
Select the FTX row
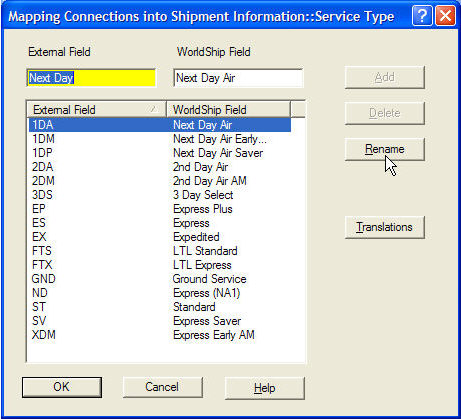pos(160,265)
